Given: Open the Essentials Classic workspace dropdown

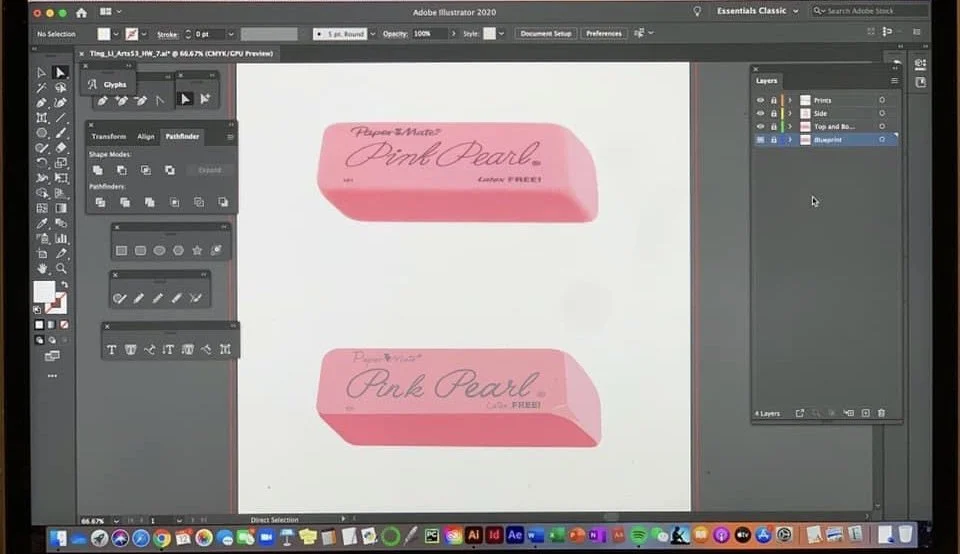Looking at the screenshot, I should 757,11.
